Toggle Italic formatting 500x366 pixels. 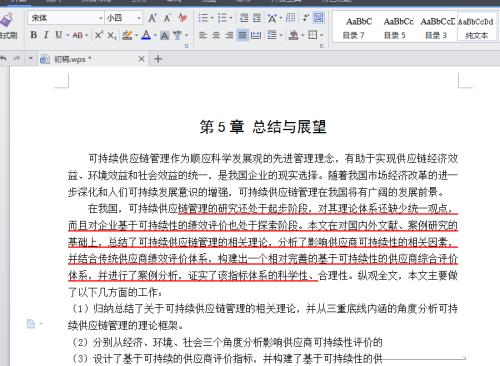[x=46, y=35]
